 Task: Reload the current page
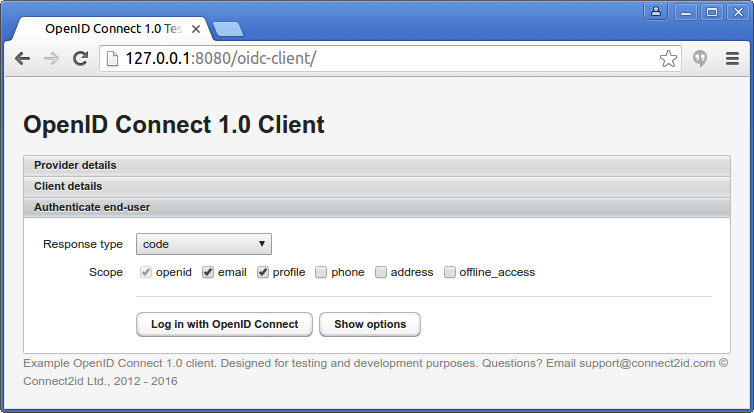tap(81, 59)
